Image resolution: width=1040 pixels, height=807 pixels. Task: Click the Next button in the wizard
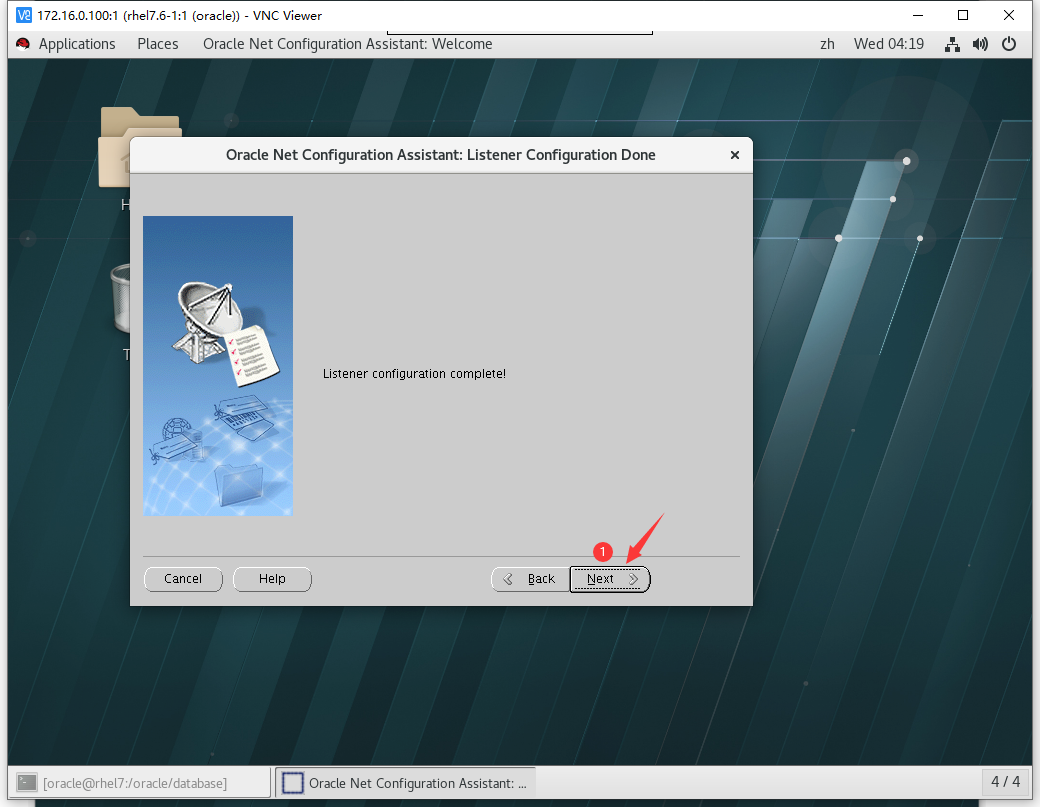tap(610, 579)
